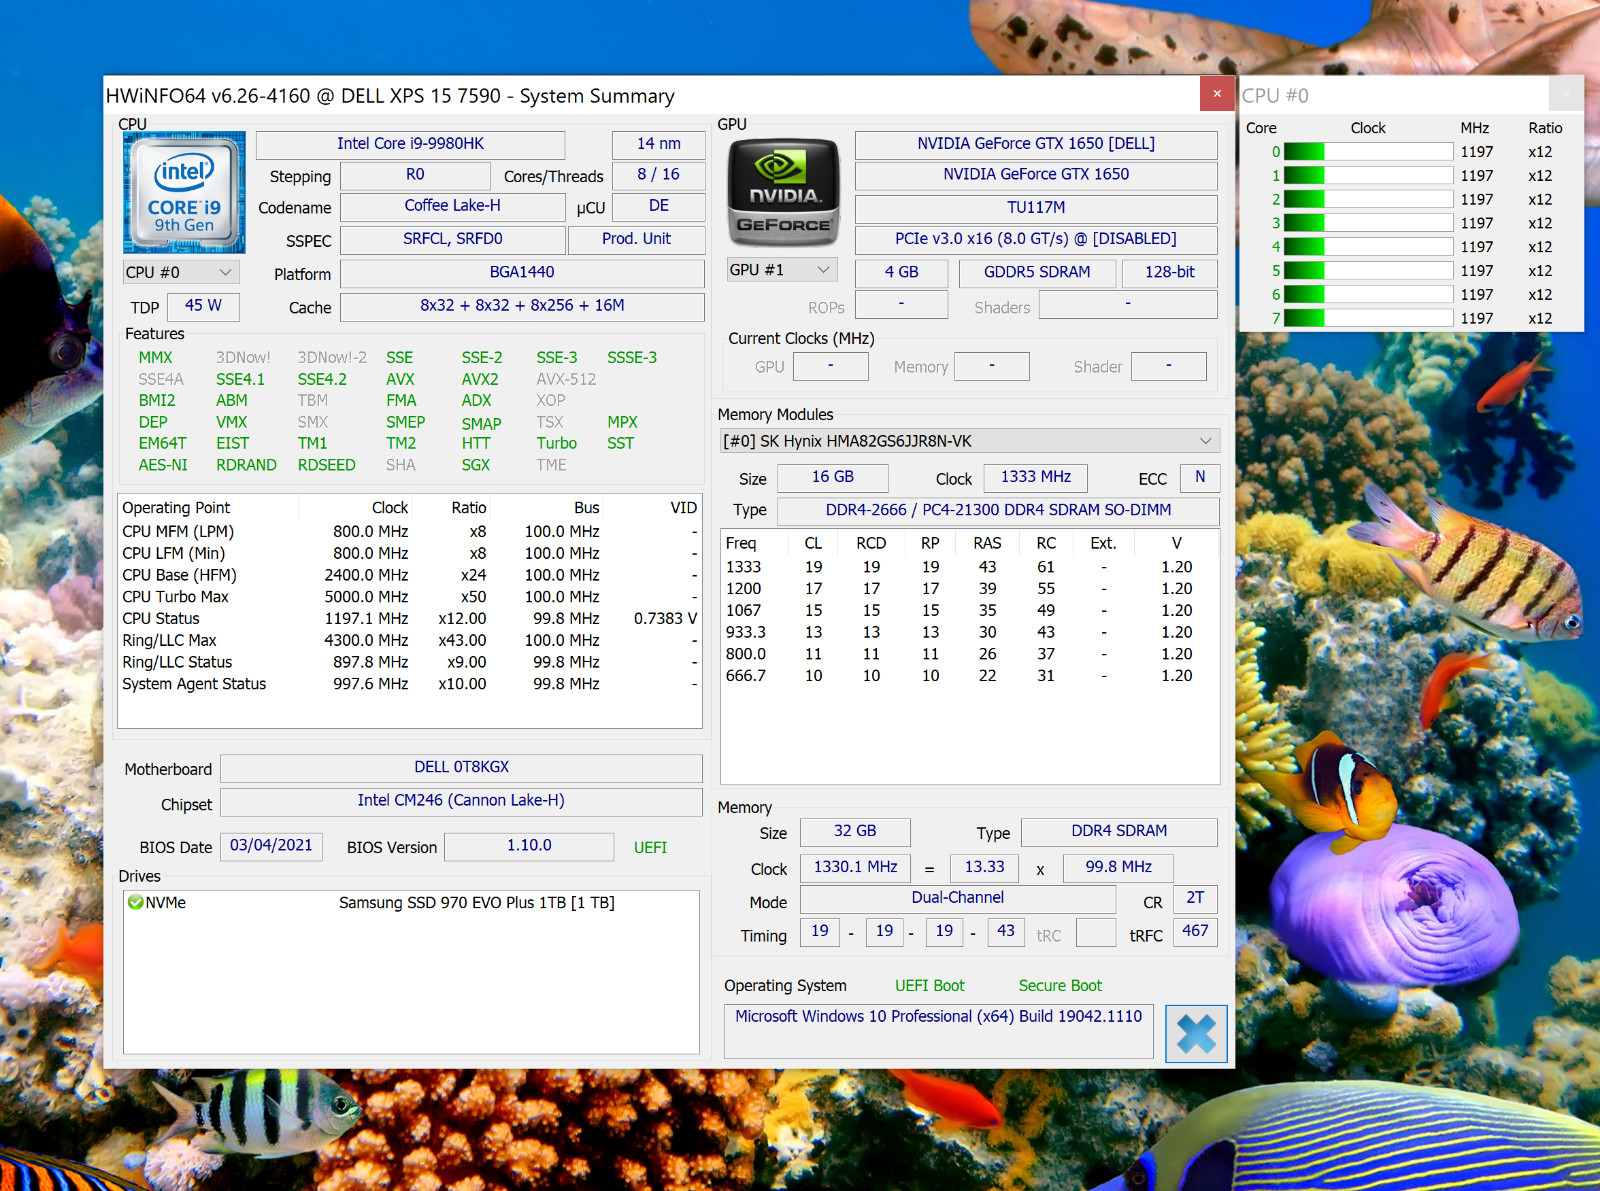
Task: Click the Intel CM246 chipset field
Action: [461, 801]
